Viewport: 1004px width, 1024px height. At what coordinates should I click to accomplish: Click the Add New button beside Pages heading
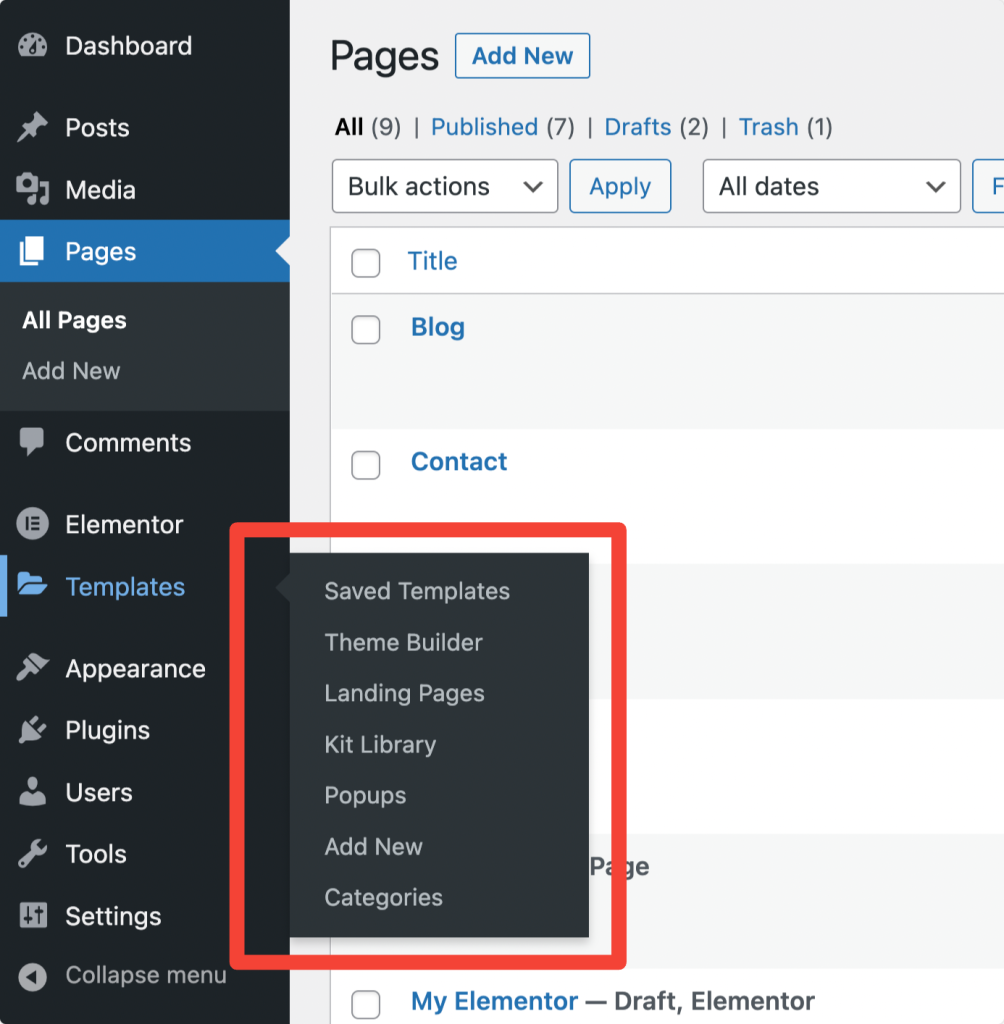523,56
